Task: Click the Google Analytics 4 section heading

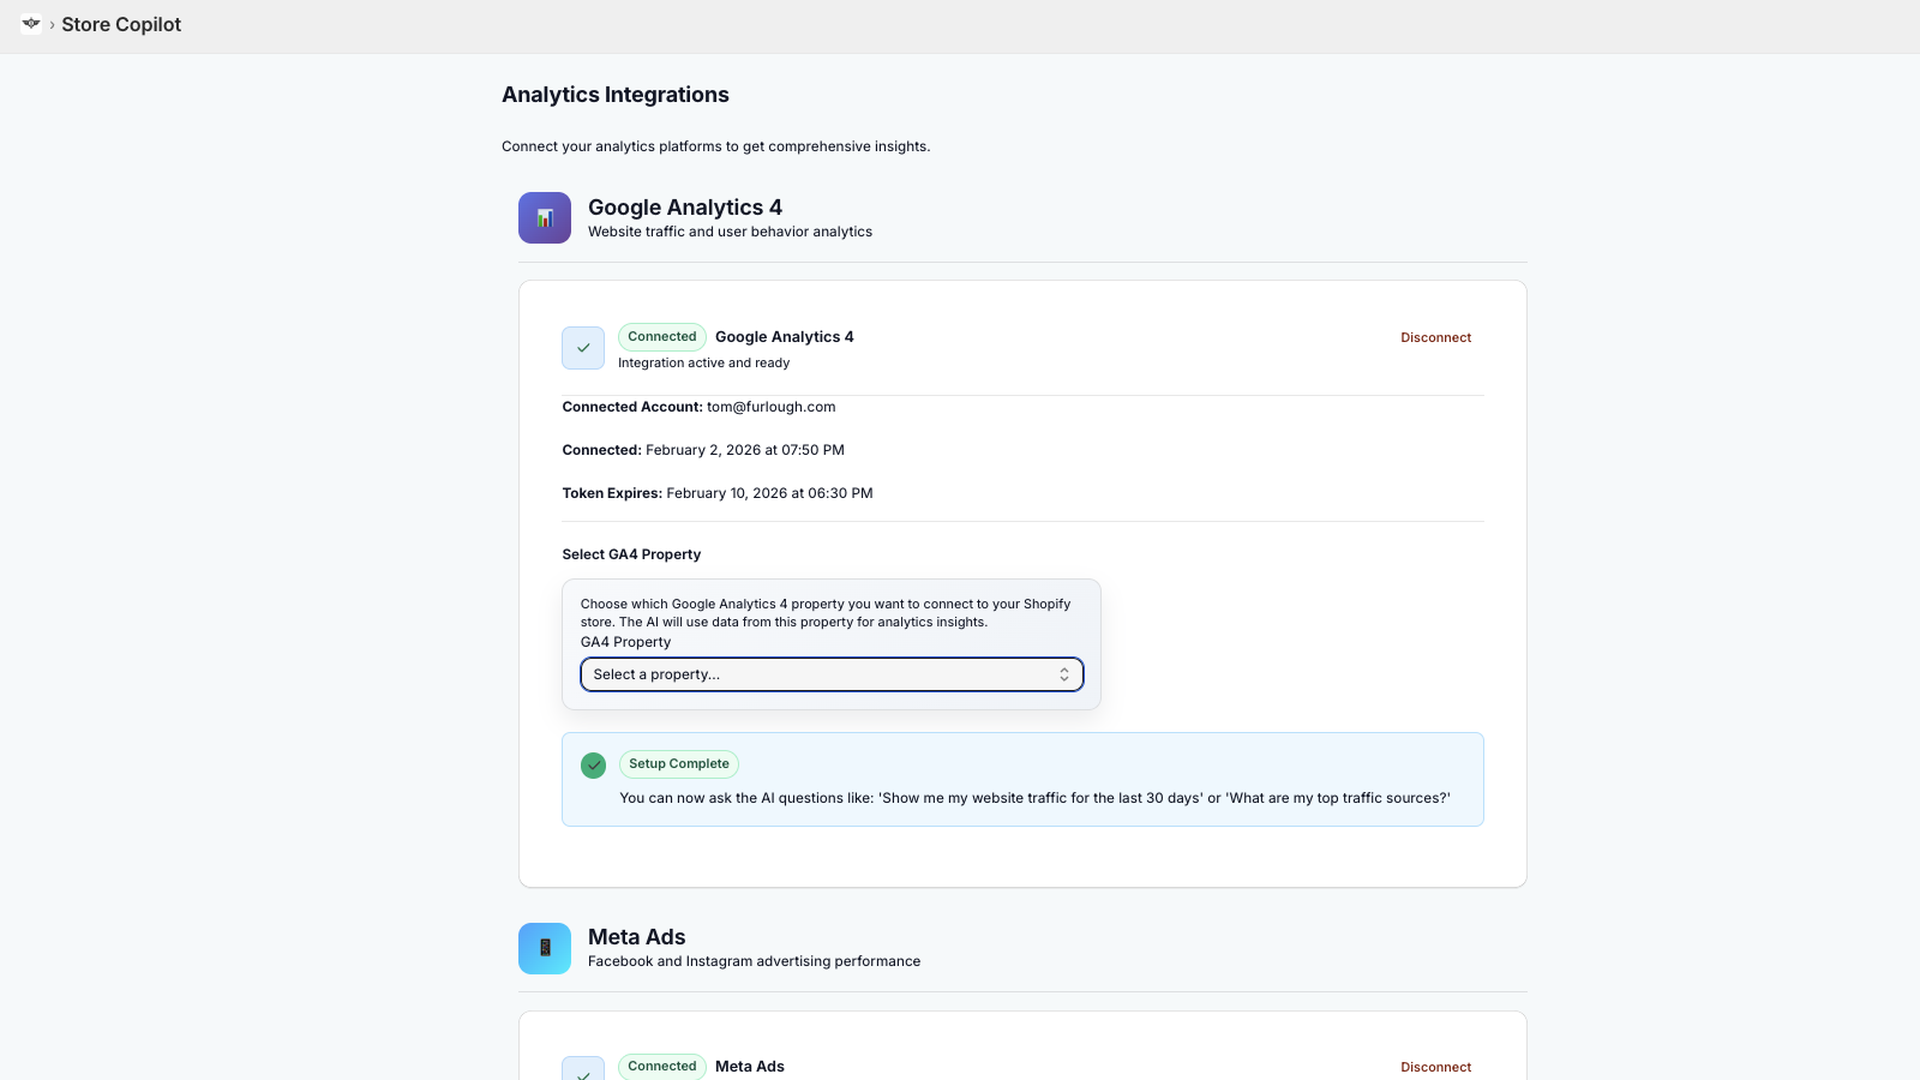Action: click(x=684, y=207)
